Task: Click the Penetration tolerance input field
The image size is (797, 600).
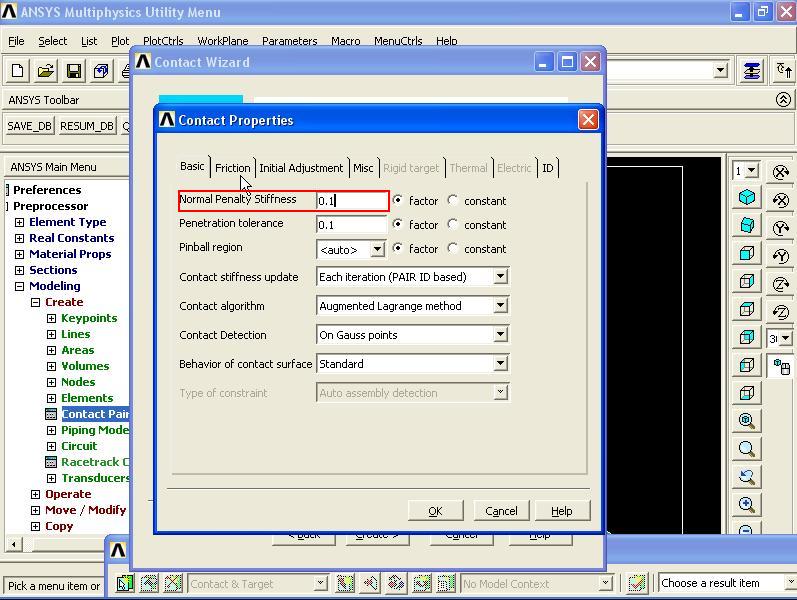Action: click(351, 224)
